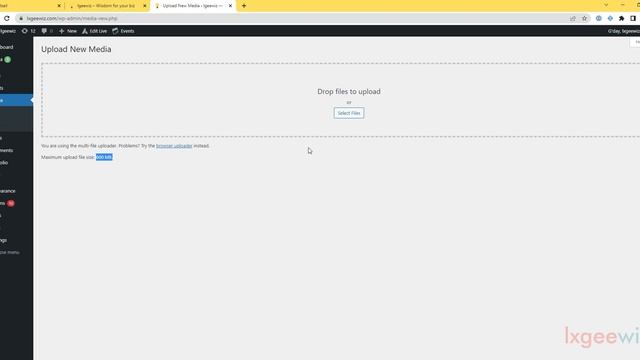640x360 pixels.
Task: Click the Upload New Media heading
Action: click(x=76, y=49)
